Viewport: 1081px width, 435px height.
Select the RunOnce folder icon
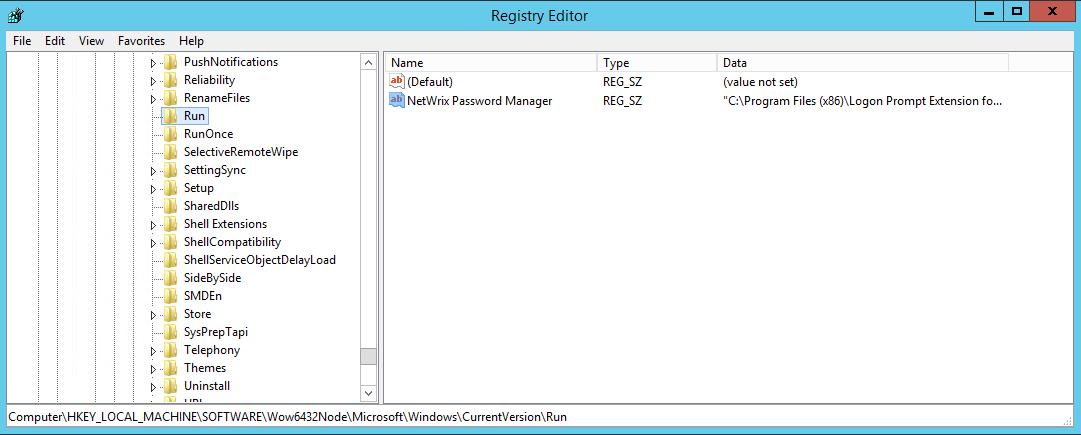pos(170,134)
